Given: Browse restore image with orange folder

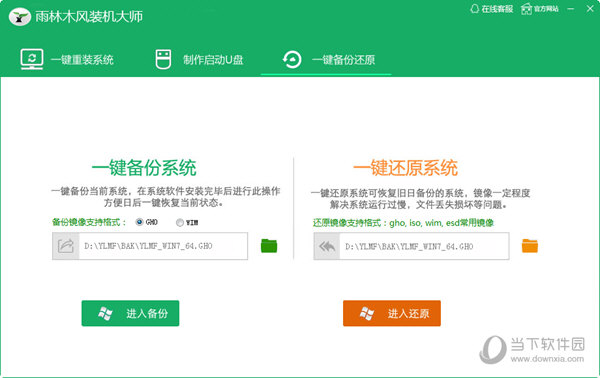Looking at the screenshot, I should point(530,246).
